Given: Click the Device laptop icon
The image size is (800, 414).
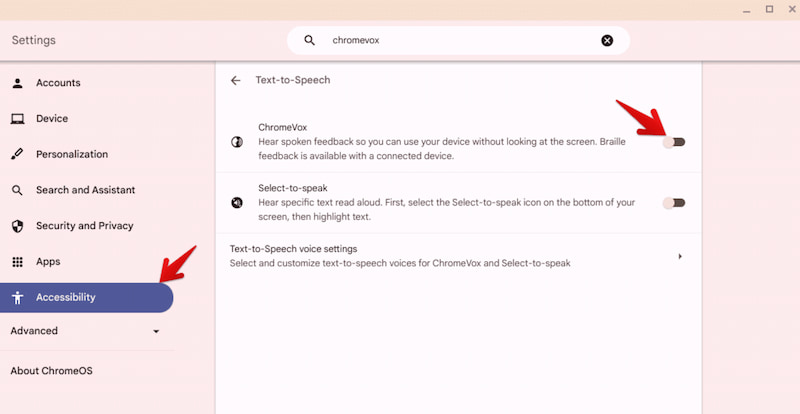Looking at the screenshot, I should tap(17, 118).
